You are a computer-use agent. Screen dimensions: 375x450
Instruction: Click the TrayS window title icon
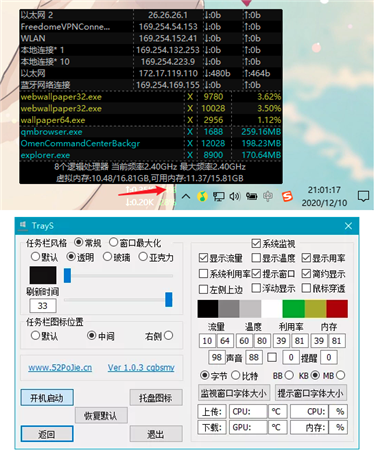pyautogui.click(x=23, y=225)
